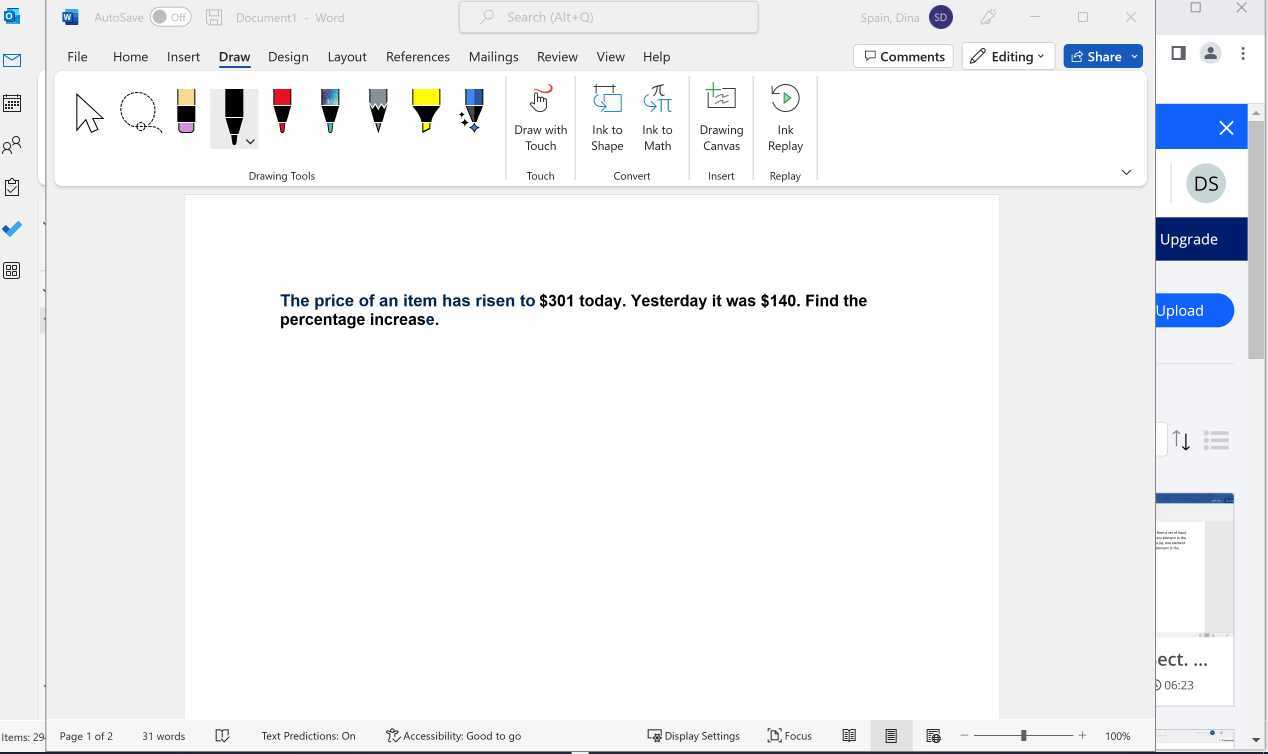This screenshot has height=754, width=1268.
Task: Switch to Web Layout view
Action: coord(933,736)
